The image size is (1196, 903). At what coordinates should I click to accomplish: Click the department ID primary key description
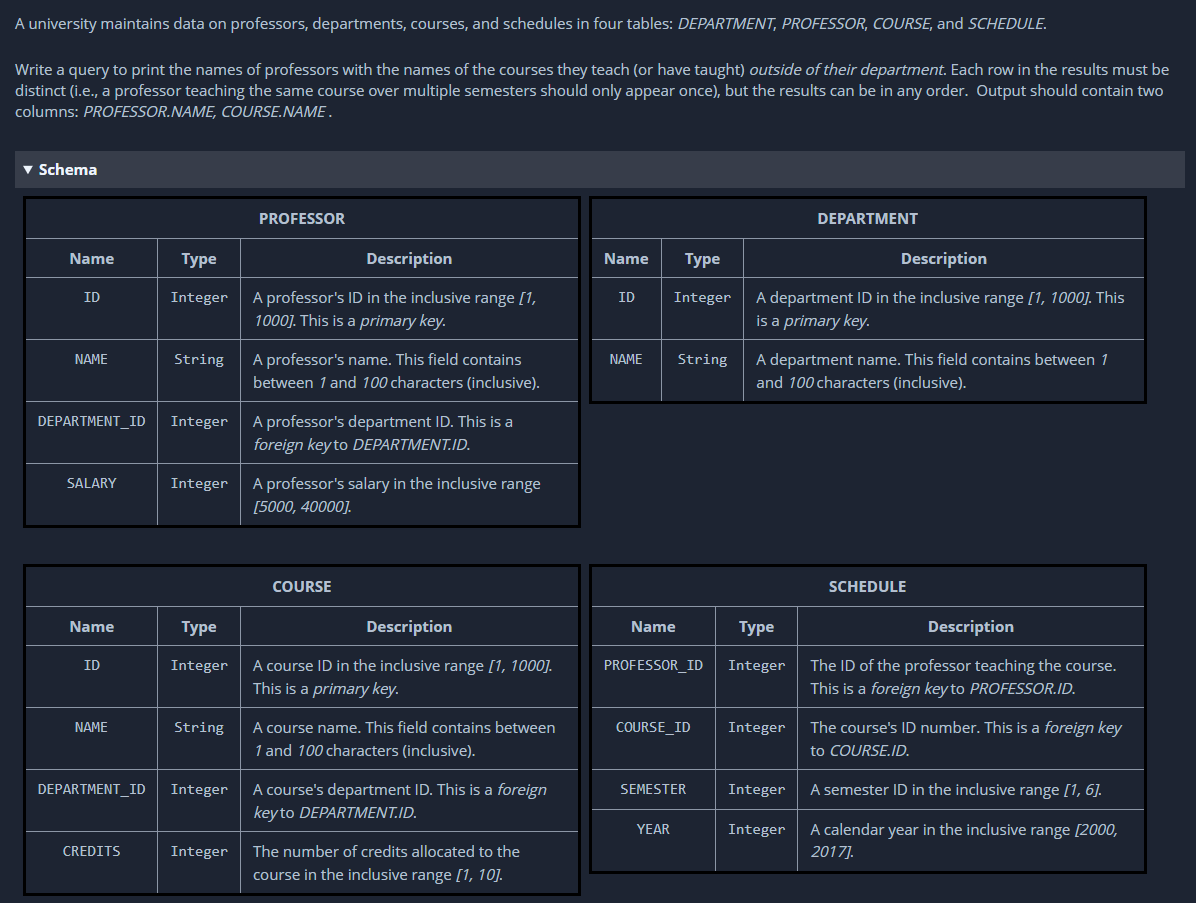tap(940, 309)
